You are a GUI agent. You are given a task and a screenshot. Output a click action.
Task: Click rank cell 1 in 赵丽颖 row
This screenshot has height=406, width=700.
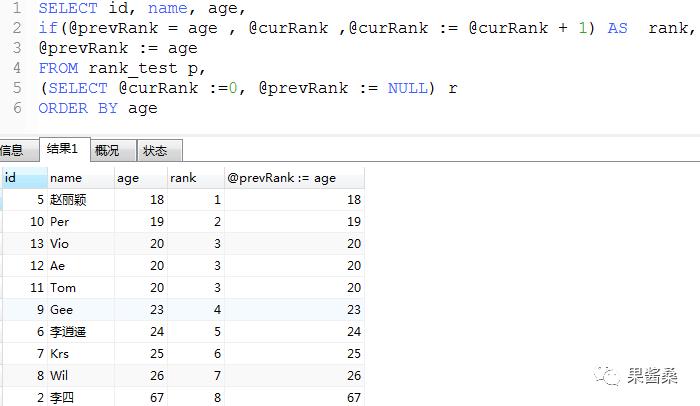click(196, 200)
